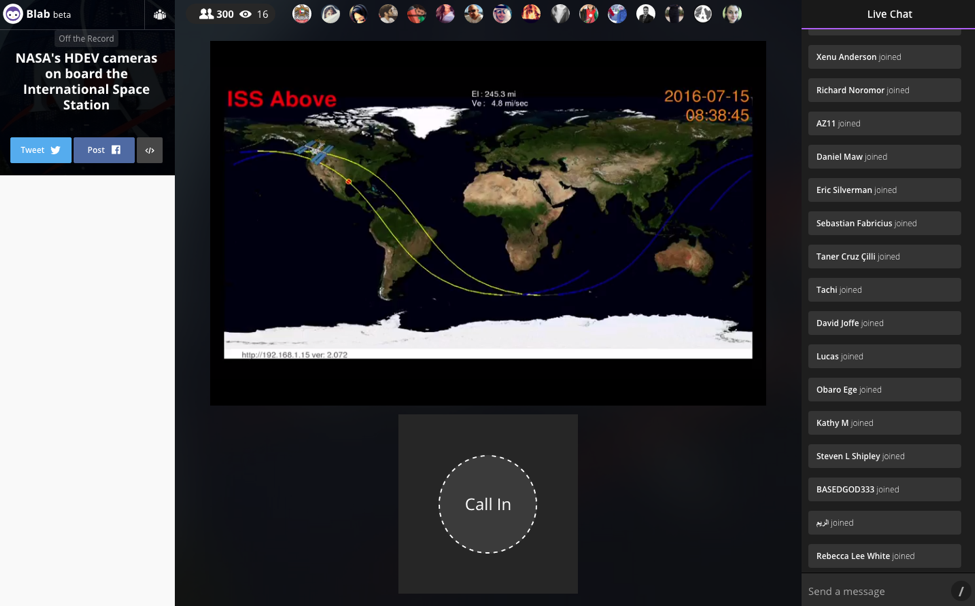Open the embed code button
Screen dimensions: 975x606
tap(150, 150)
